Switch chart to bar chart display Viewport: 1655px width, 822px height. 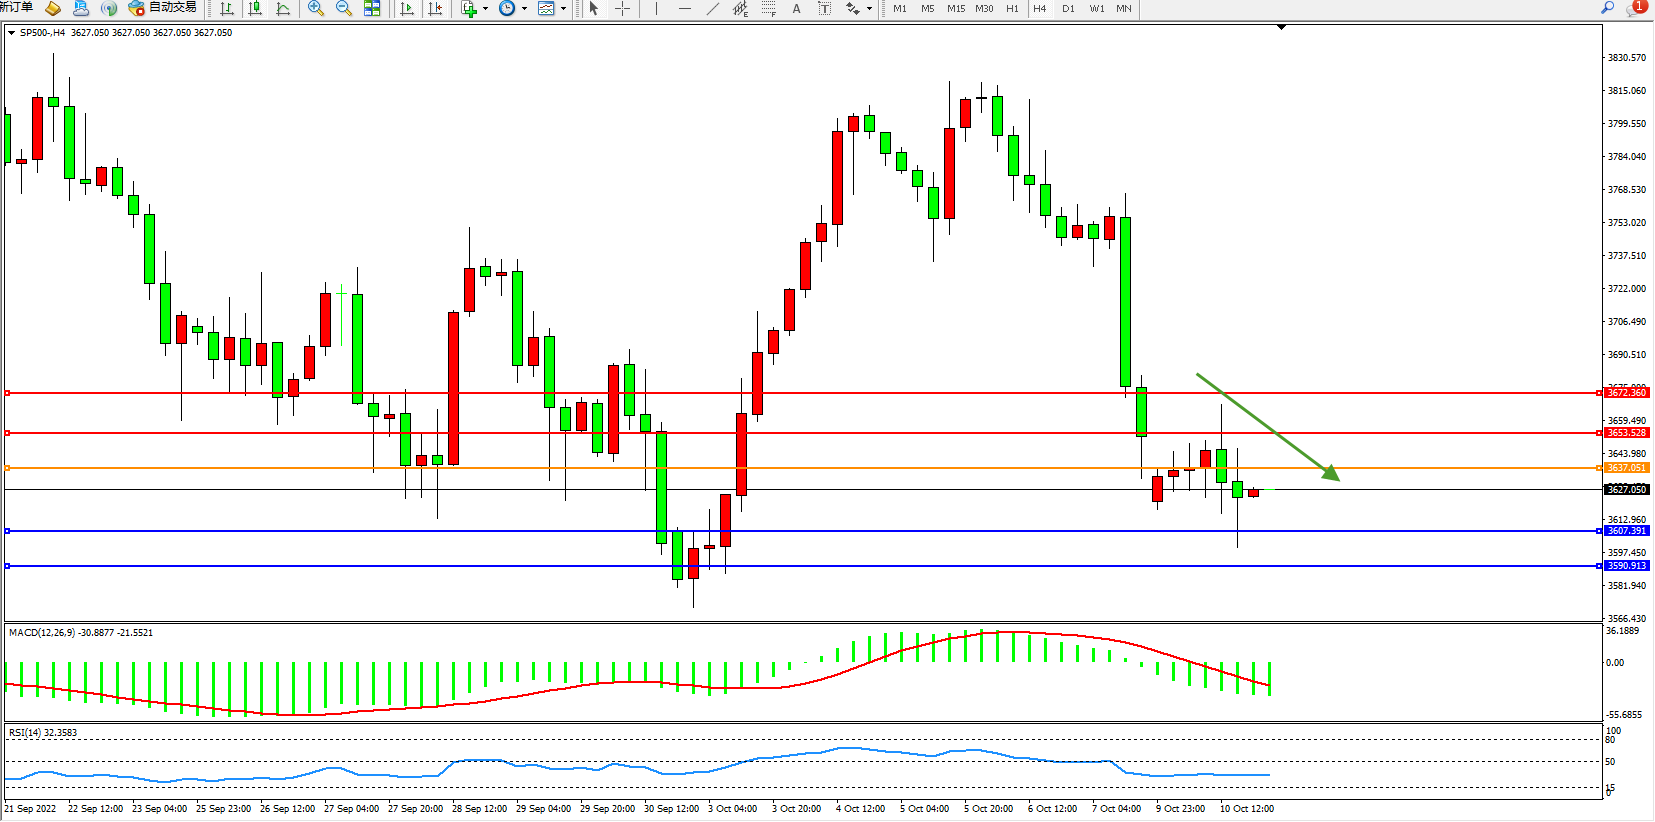pyautogui.click(x=227, y=9)
